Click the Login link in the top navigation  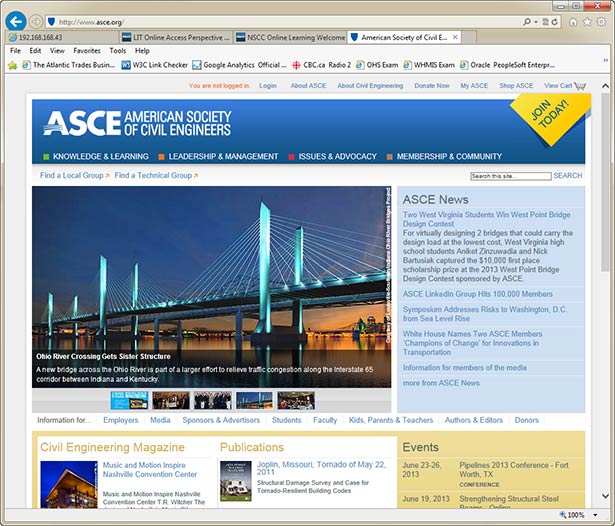coord(267,86)
